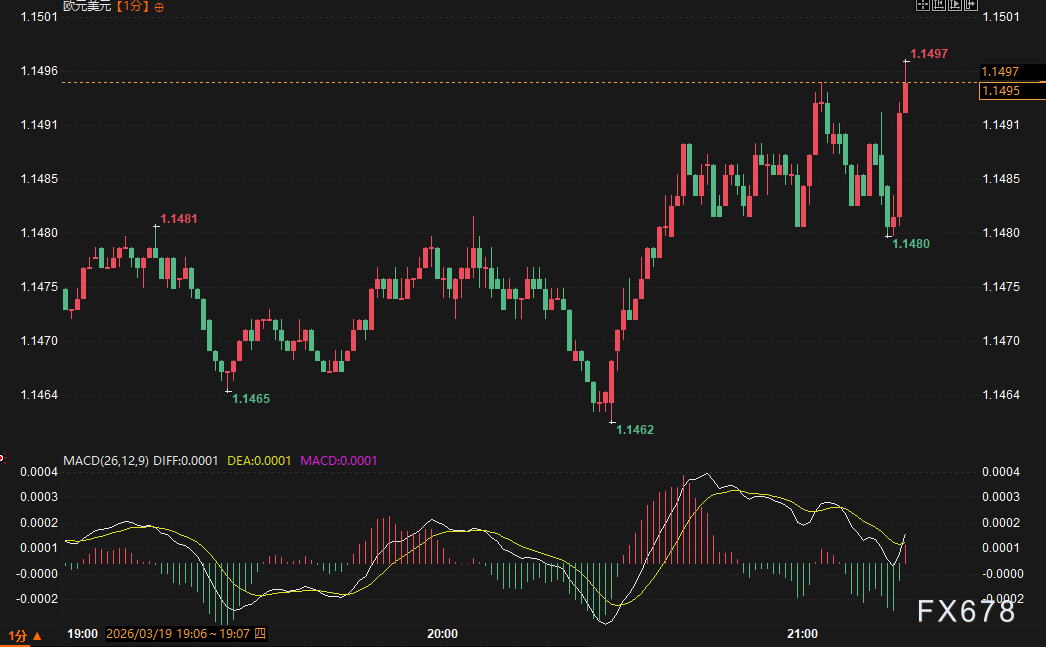This screenshot has height=647, width=1046.
Task: Click the MACD(26,12,9) indicator label
Action: point(106,460)
